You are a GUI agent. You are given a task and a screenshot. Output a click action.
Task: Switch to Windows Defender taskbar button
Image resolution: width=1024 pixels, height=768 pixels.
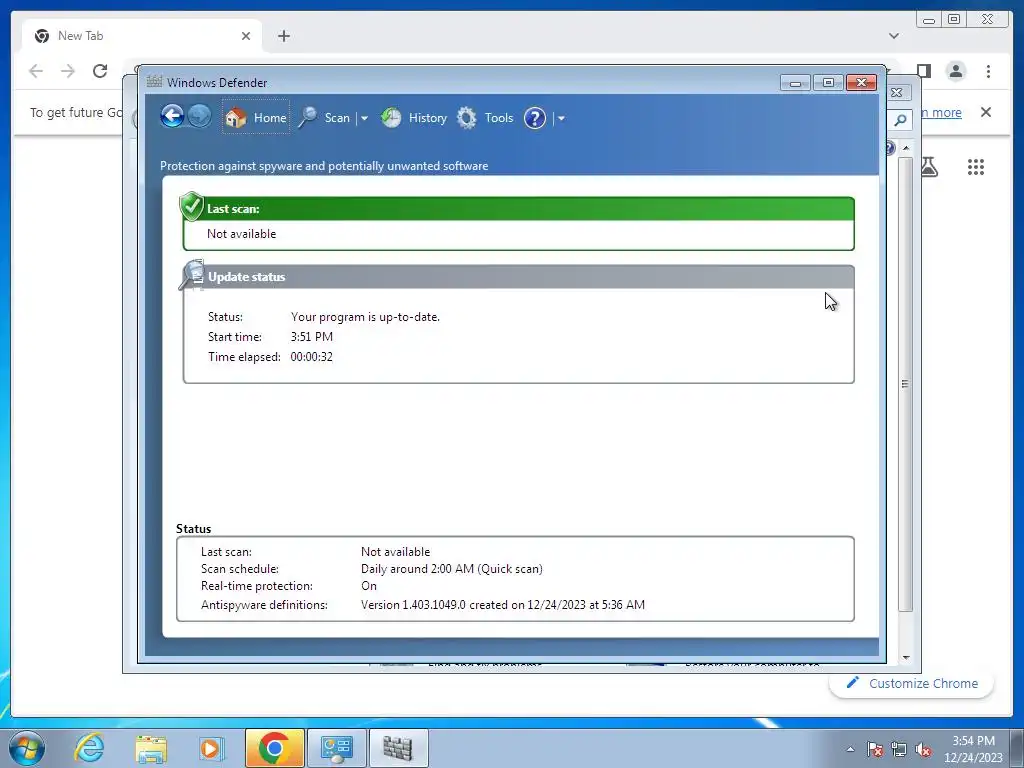398,748
